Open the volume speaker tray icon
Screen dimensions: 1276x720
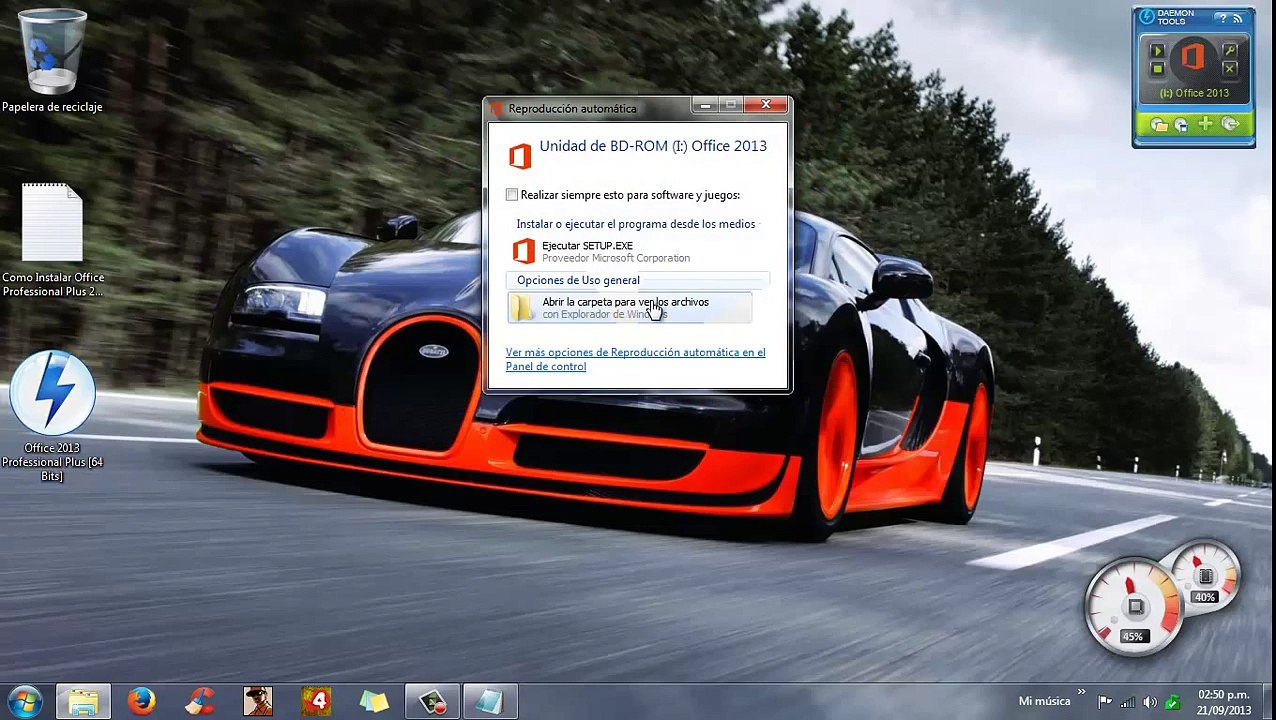pyautogui.click(x=1150, y=702)
